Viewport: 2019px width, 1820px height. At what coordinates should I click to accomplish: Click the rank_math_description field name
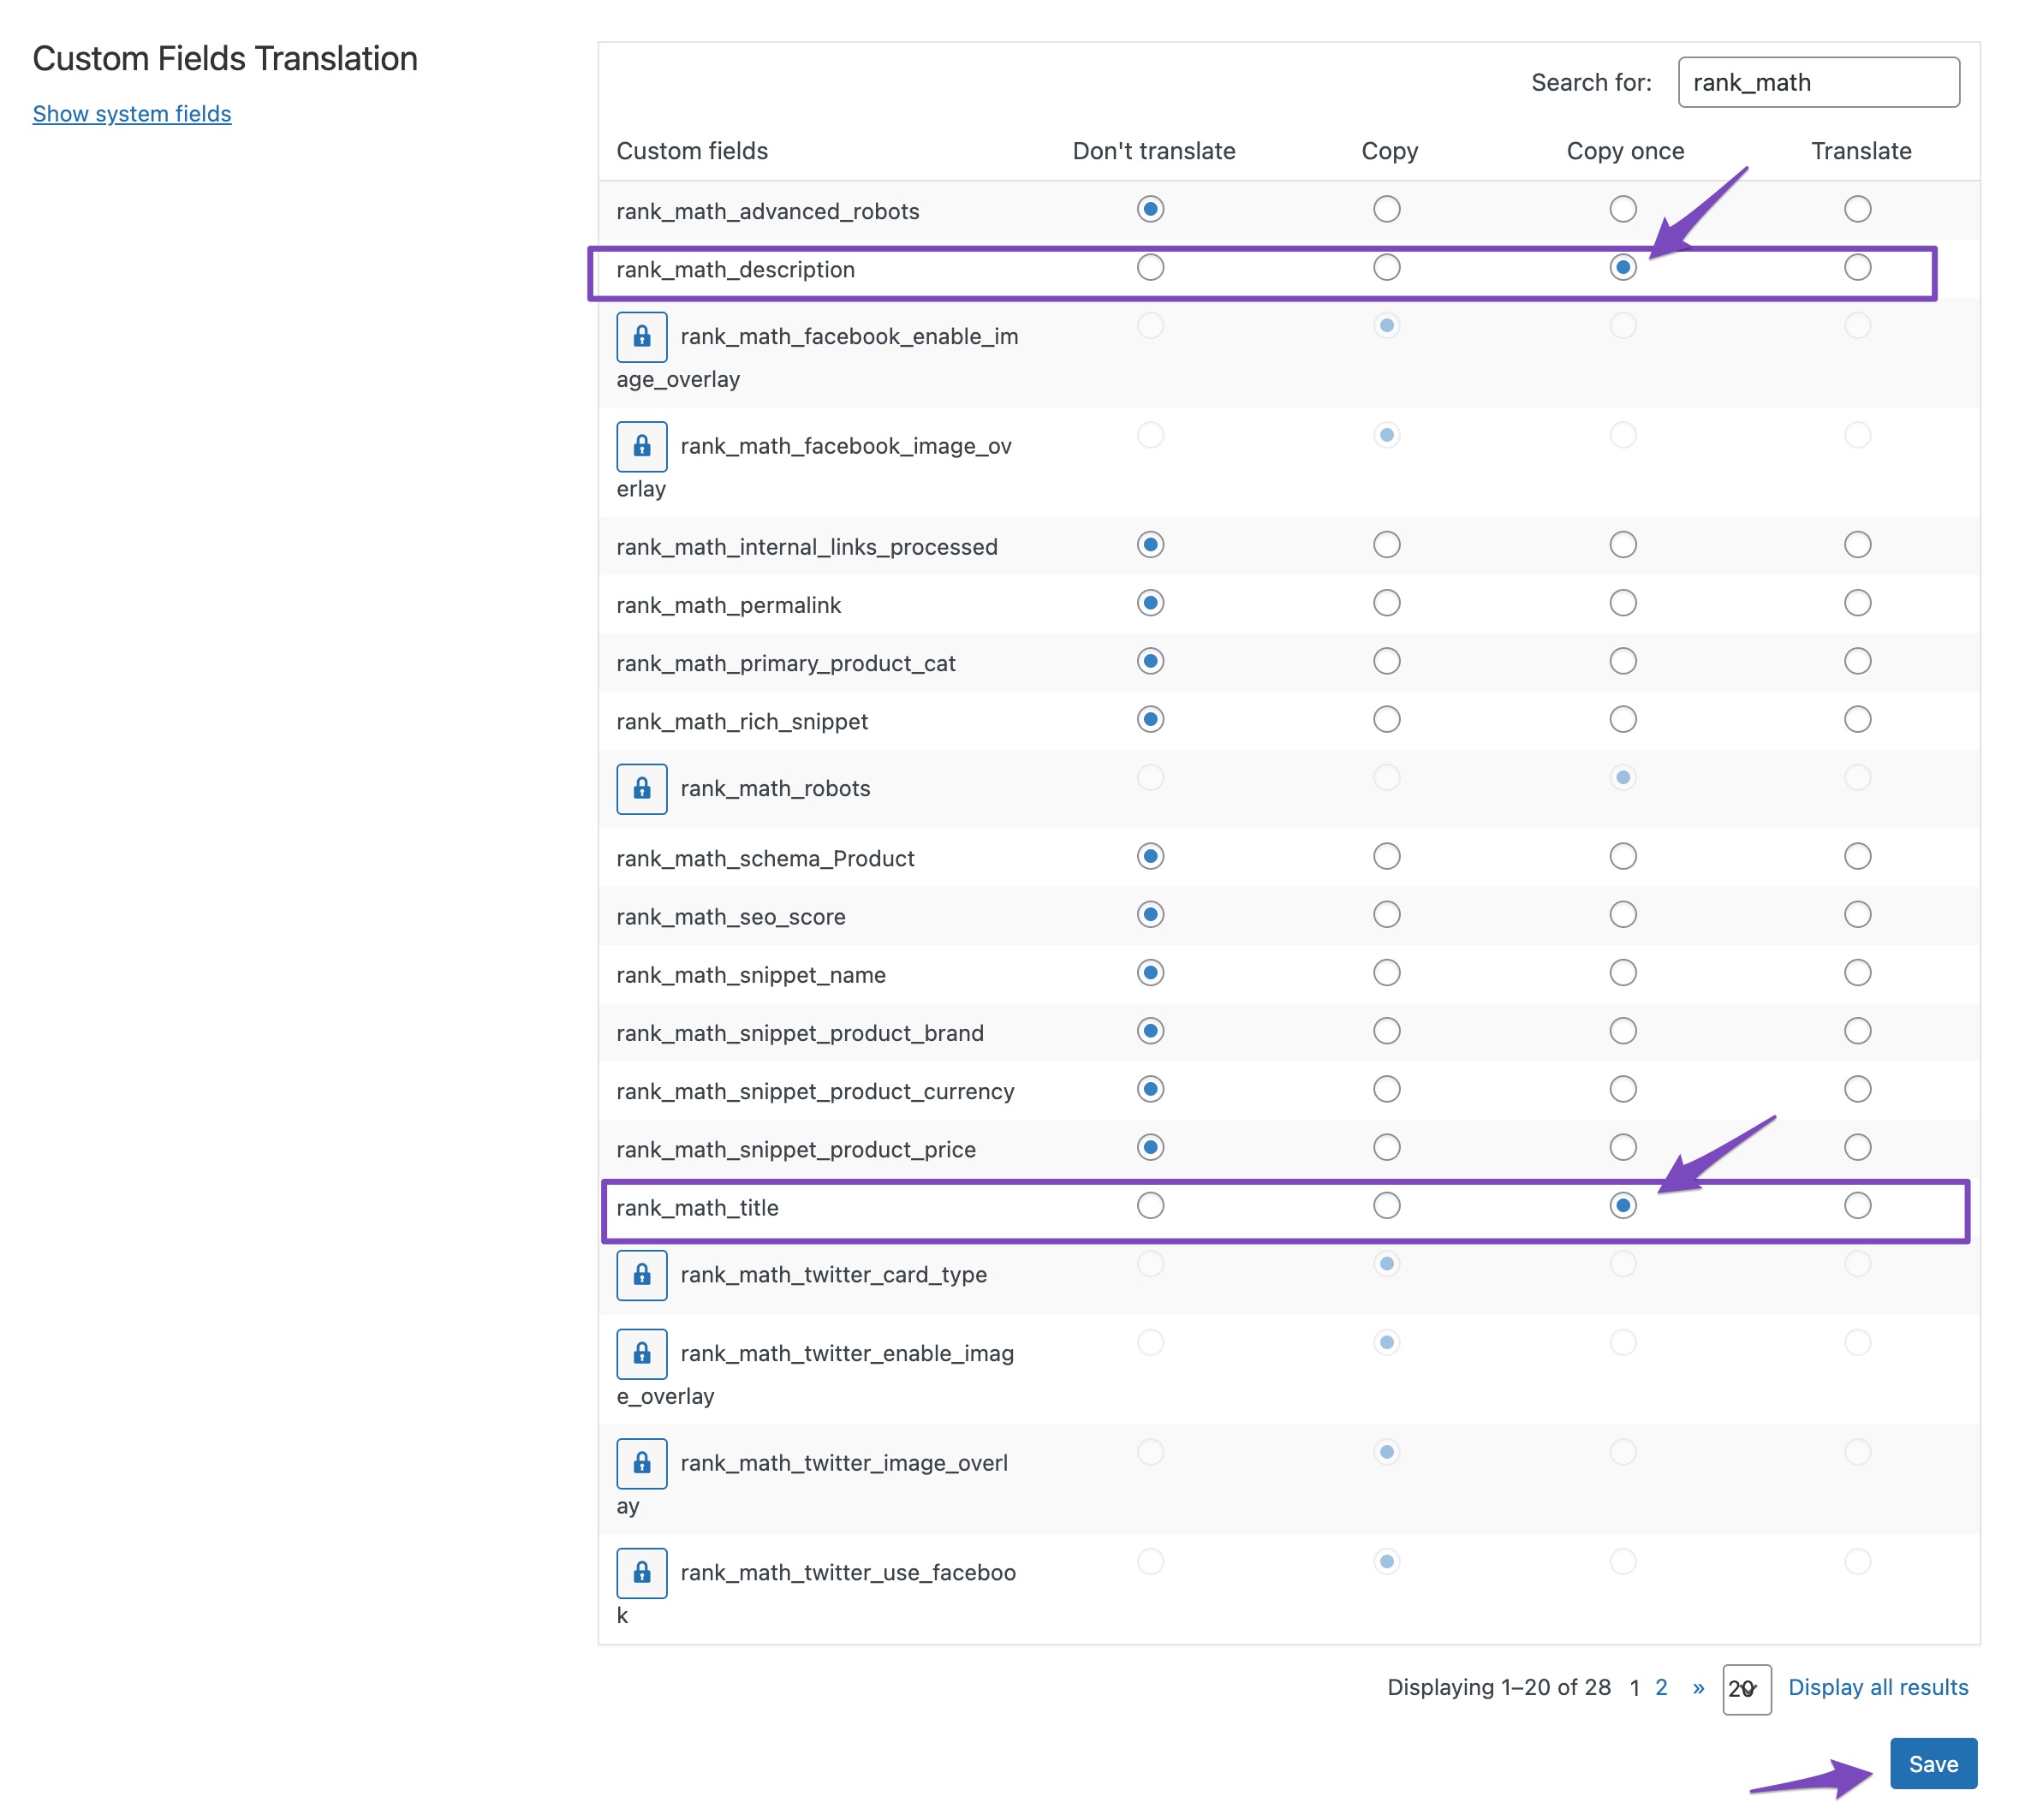tap(735, 270)
